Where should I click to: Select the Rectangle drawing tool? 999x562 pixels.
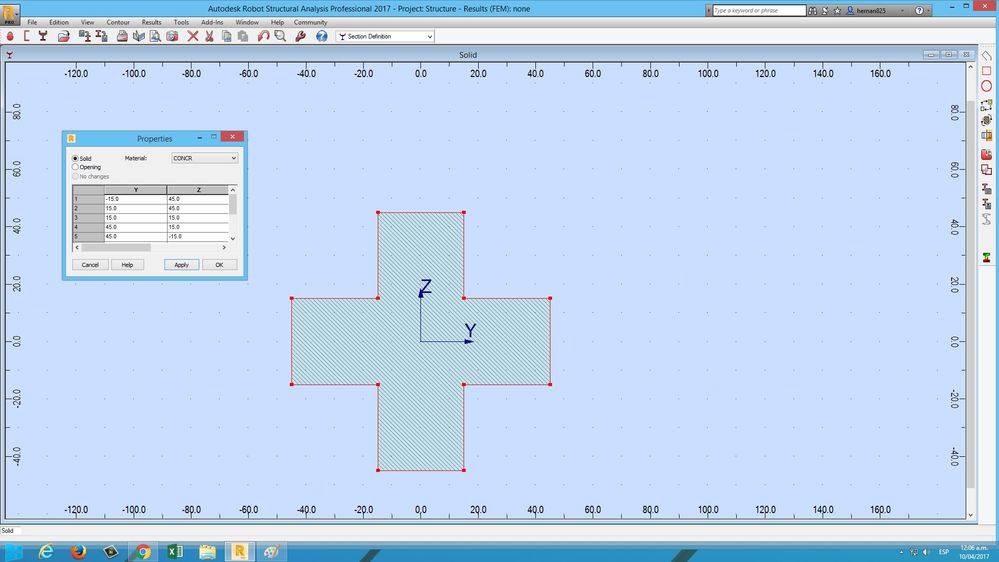[x=986, y=71]
